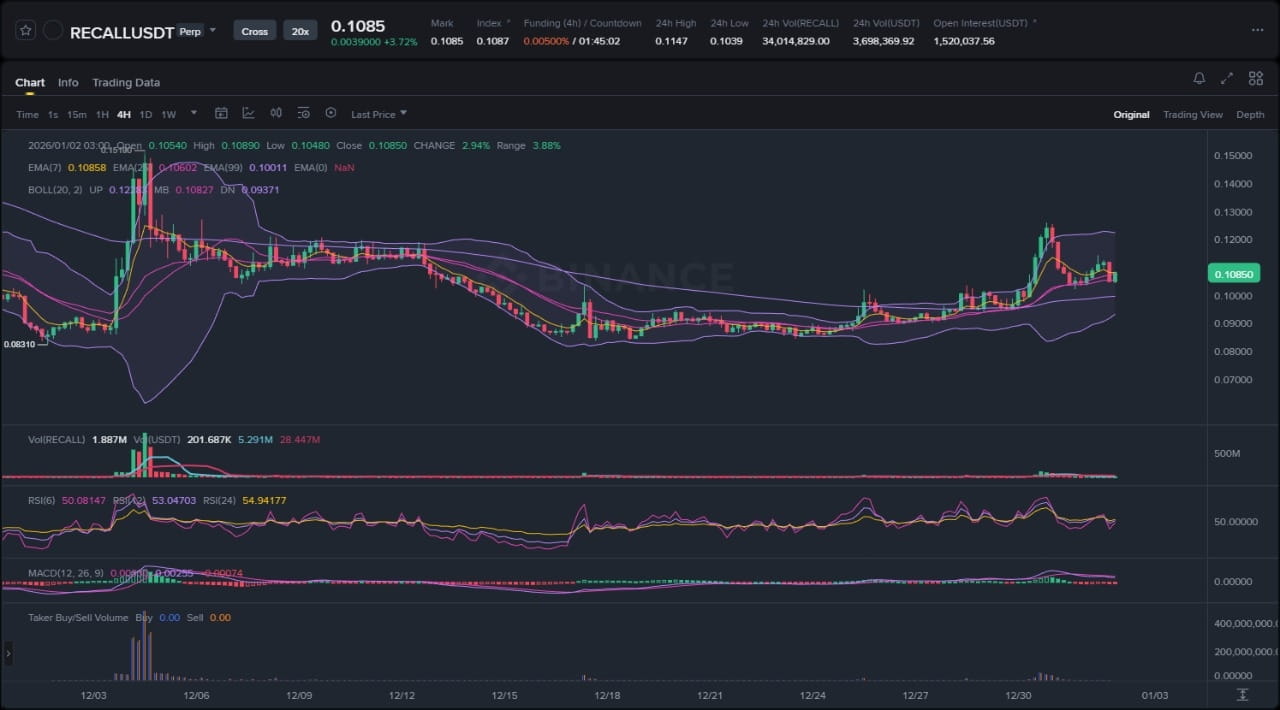
Task: Open the technical indicators line-chart icon
Action: (x=248, y=114)
